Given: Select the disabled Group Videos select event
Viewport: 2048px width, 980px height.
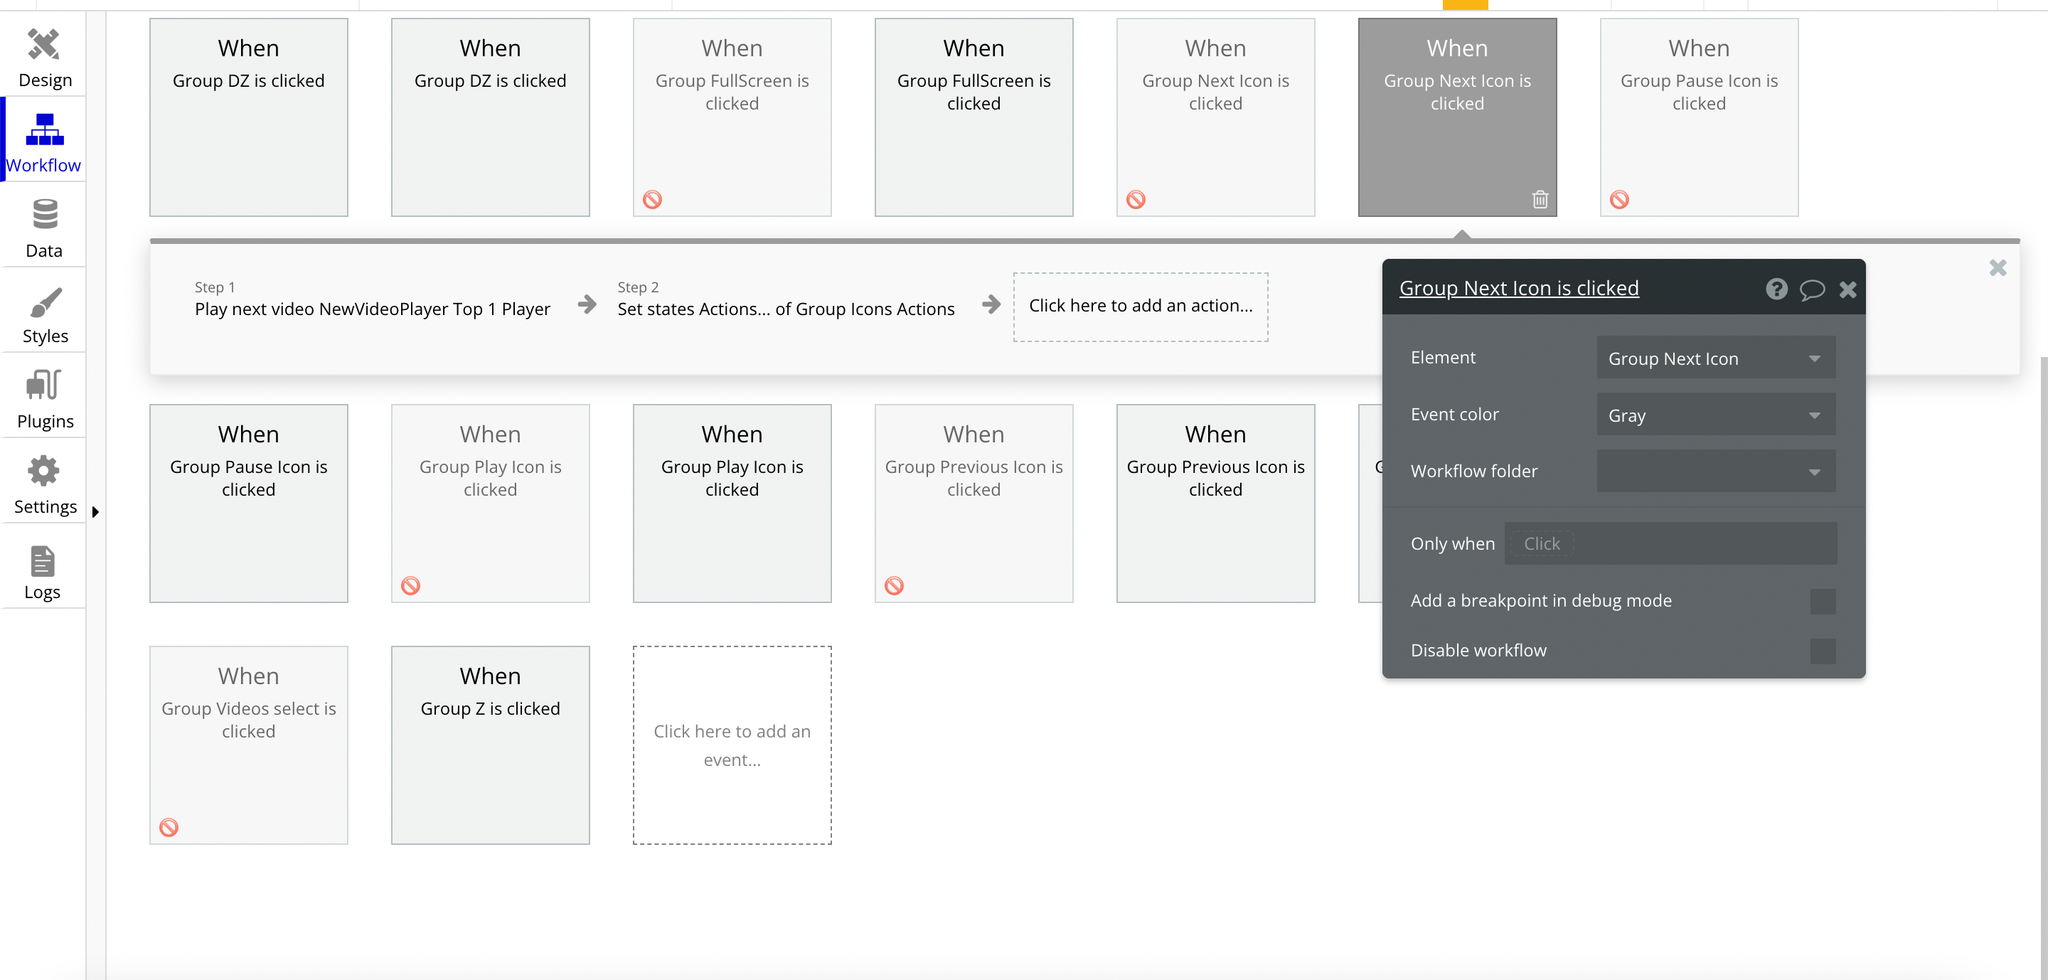Looking at the screenshot, I should pyautogui.click(x=249, y=745).
